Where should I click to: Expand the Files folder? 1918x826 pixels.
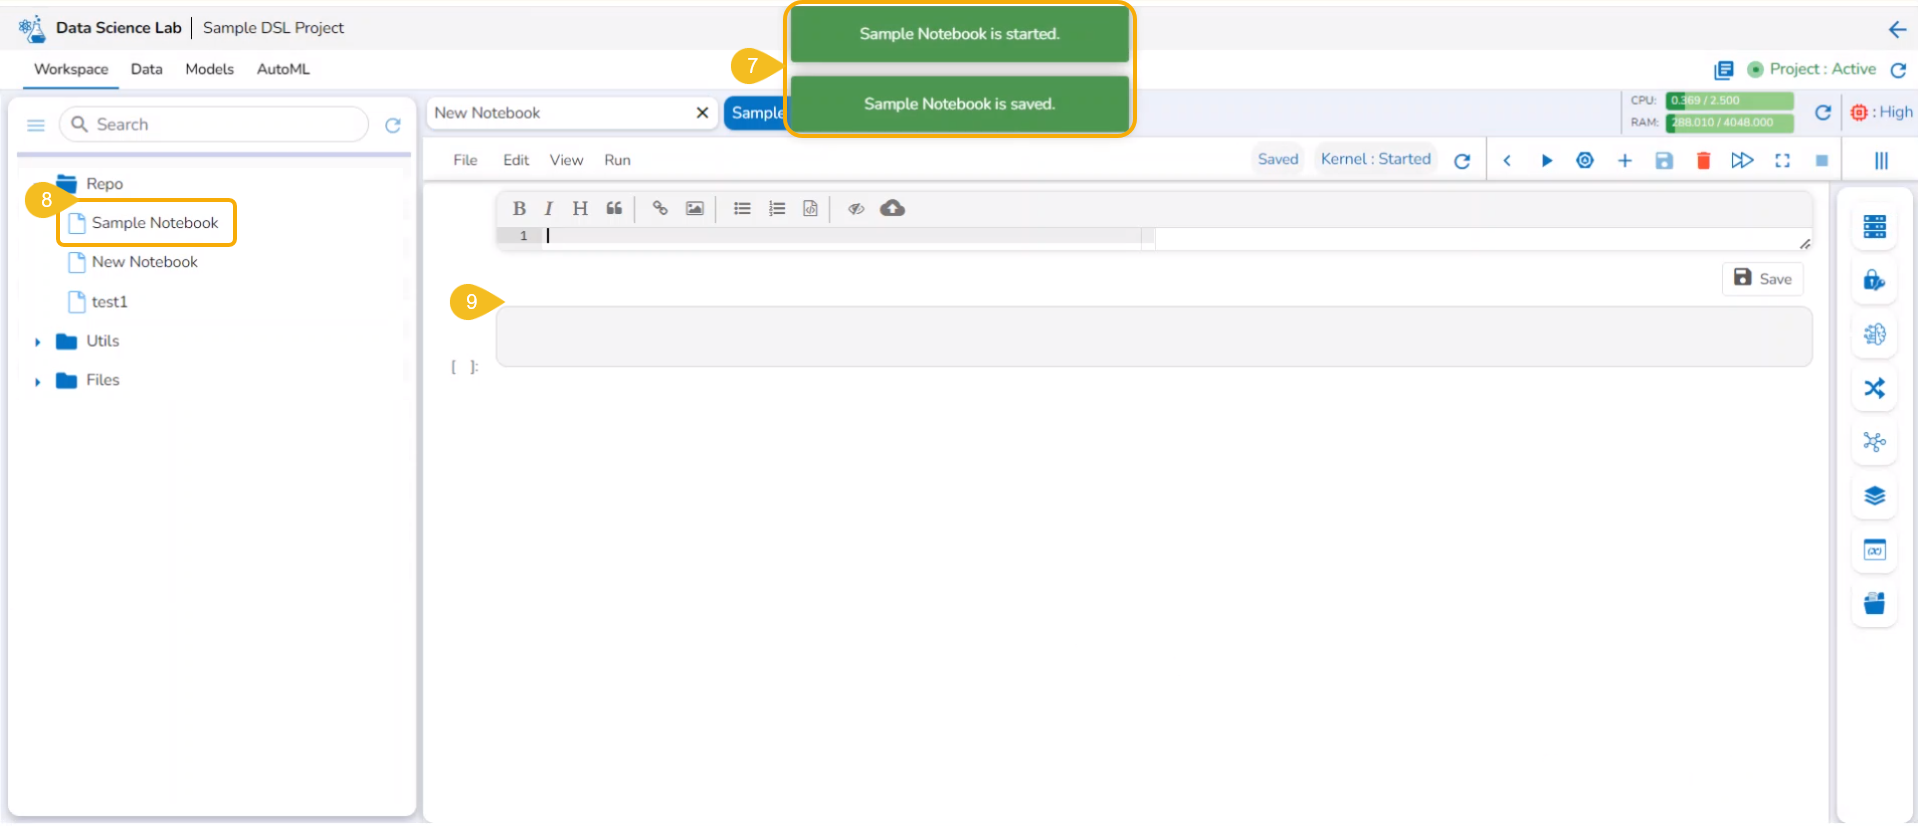(x=37, y=381)
